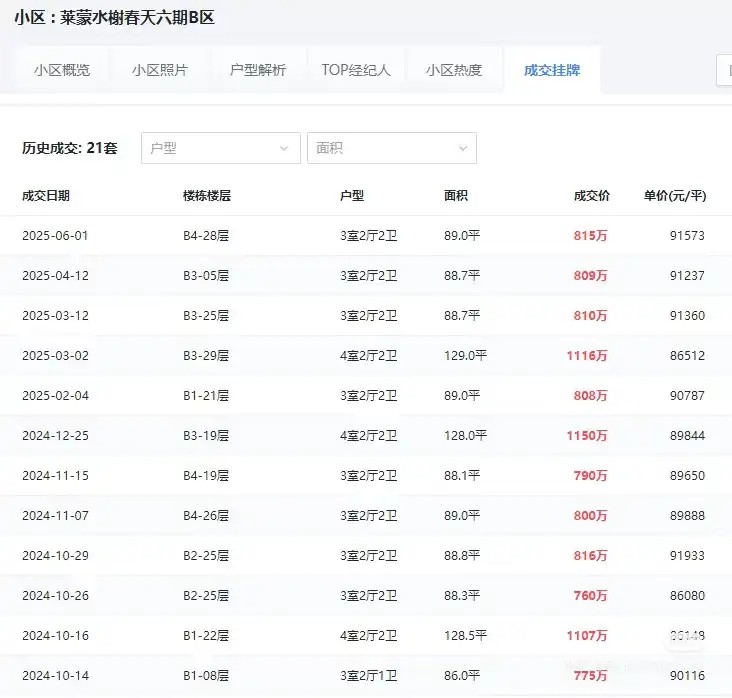This screenshot has width=732, height=698.
Task: Click the active 成交挂牌 tab
Action: pyautogui.click(x=552, y=70)
